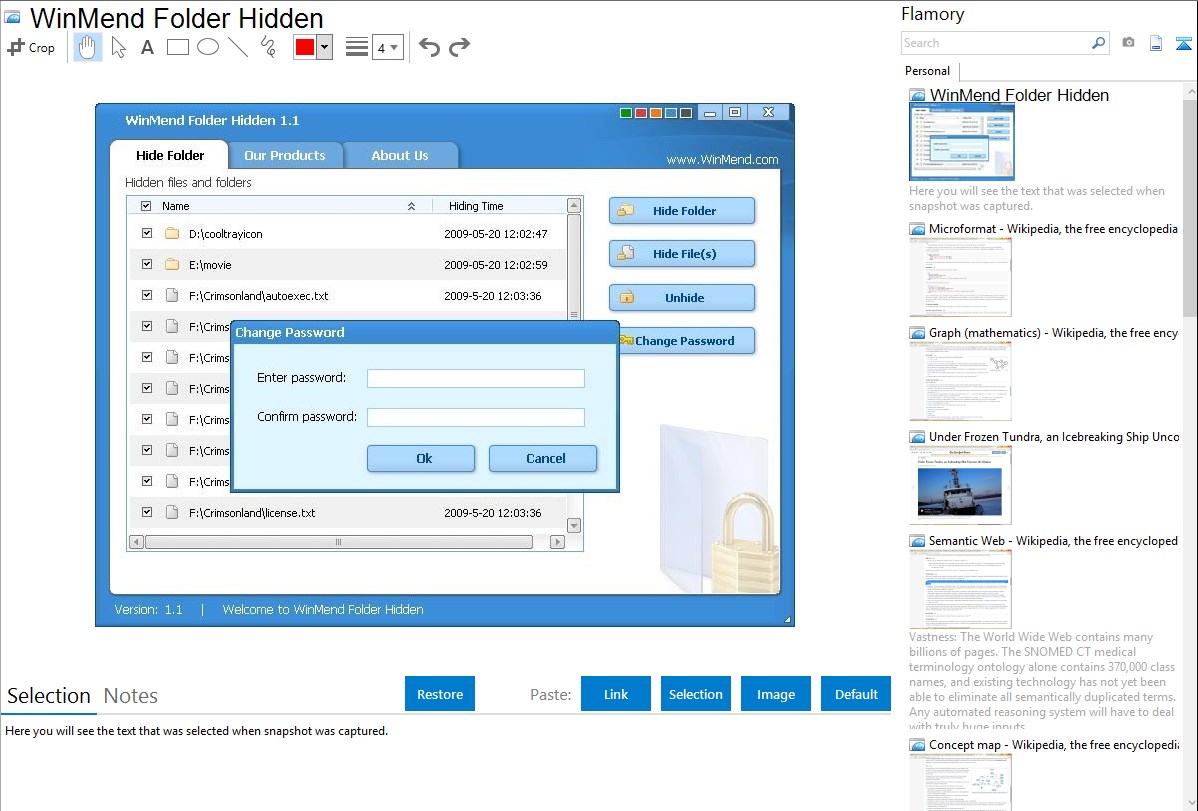Choose the text annotation tool A
Image resolution: width=1198 pixels, height=811 pixels.
pyautogui.click(x=147, y=47)
